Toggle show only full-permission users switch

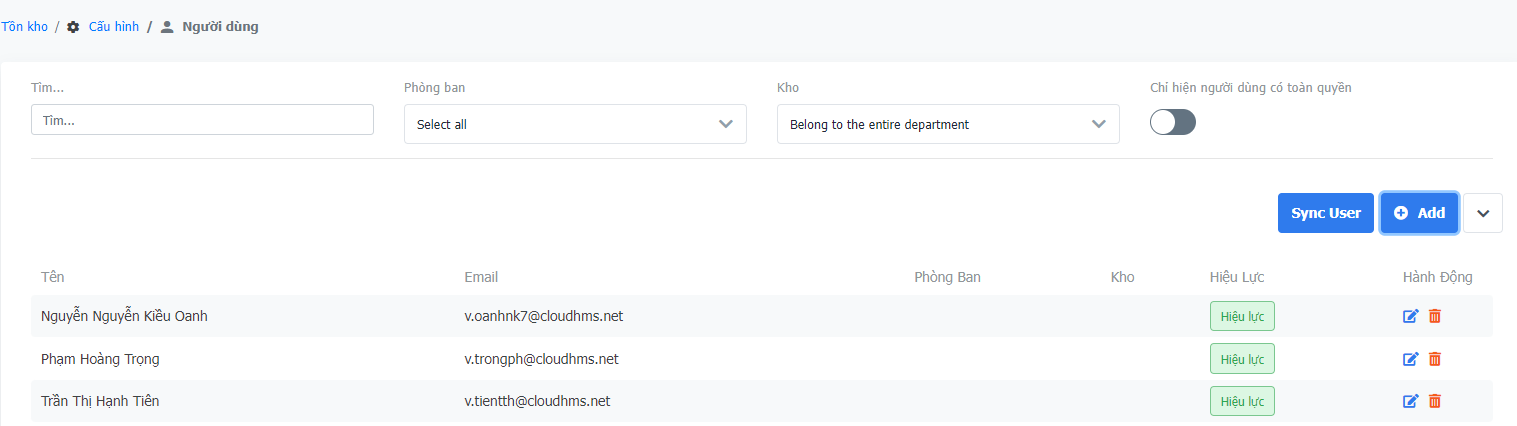coord(1173,122)
